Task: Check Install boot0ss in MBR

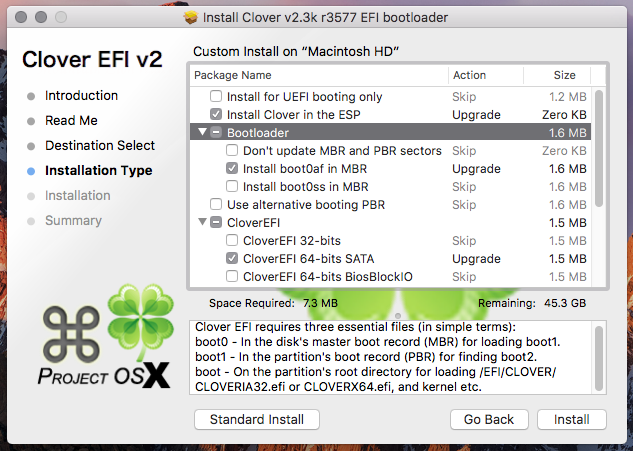Action: click(x=232, y=187)
